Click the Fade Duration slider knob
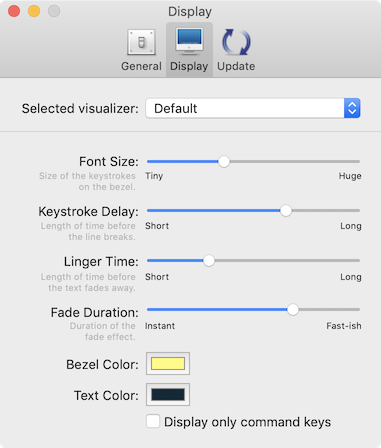This screenshot has height=448, width=381. (293, 310)
